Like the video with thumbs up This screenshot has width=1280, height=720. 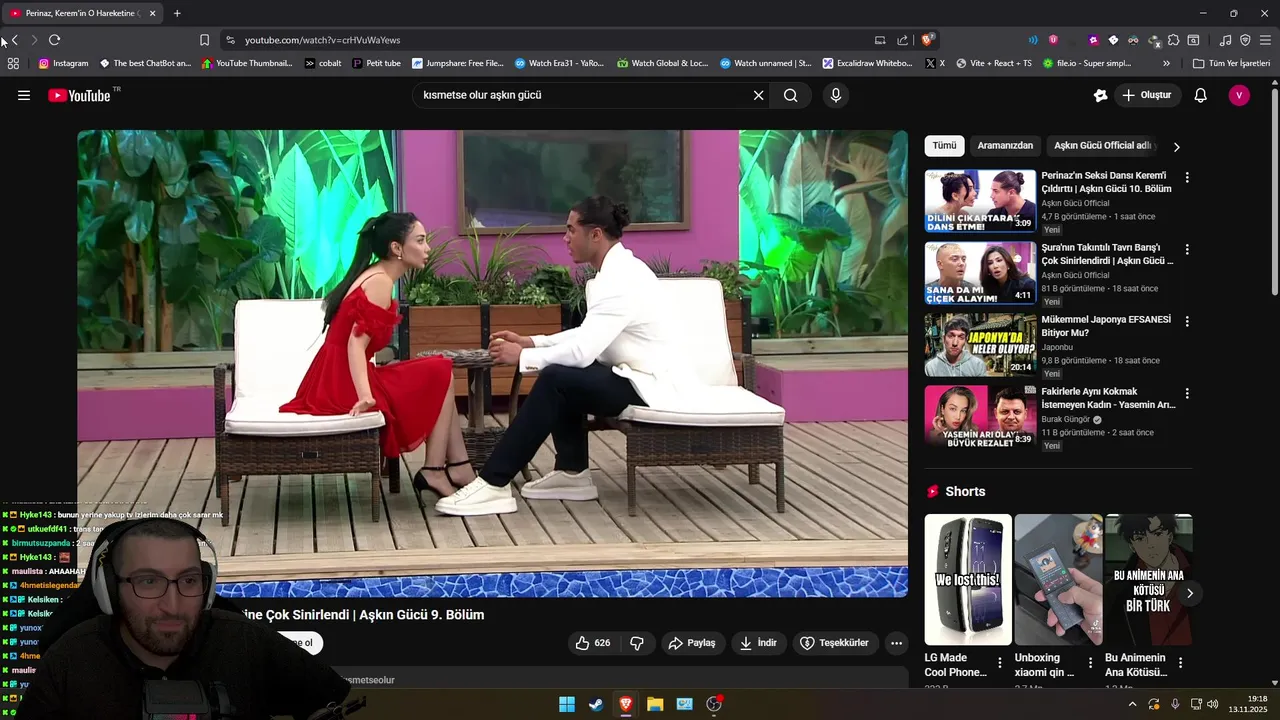pos(592,643)
